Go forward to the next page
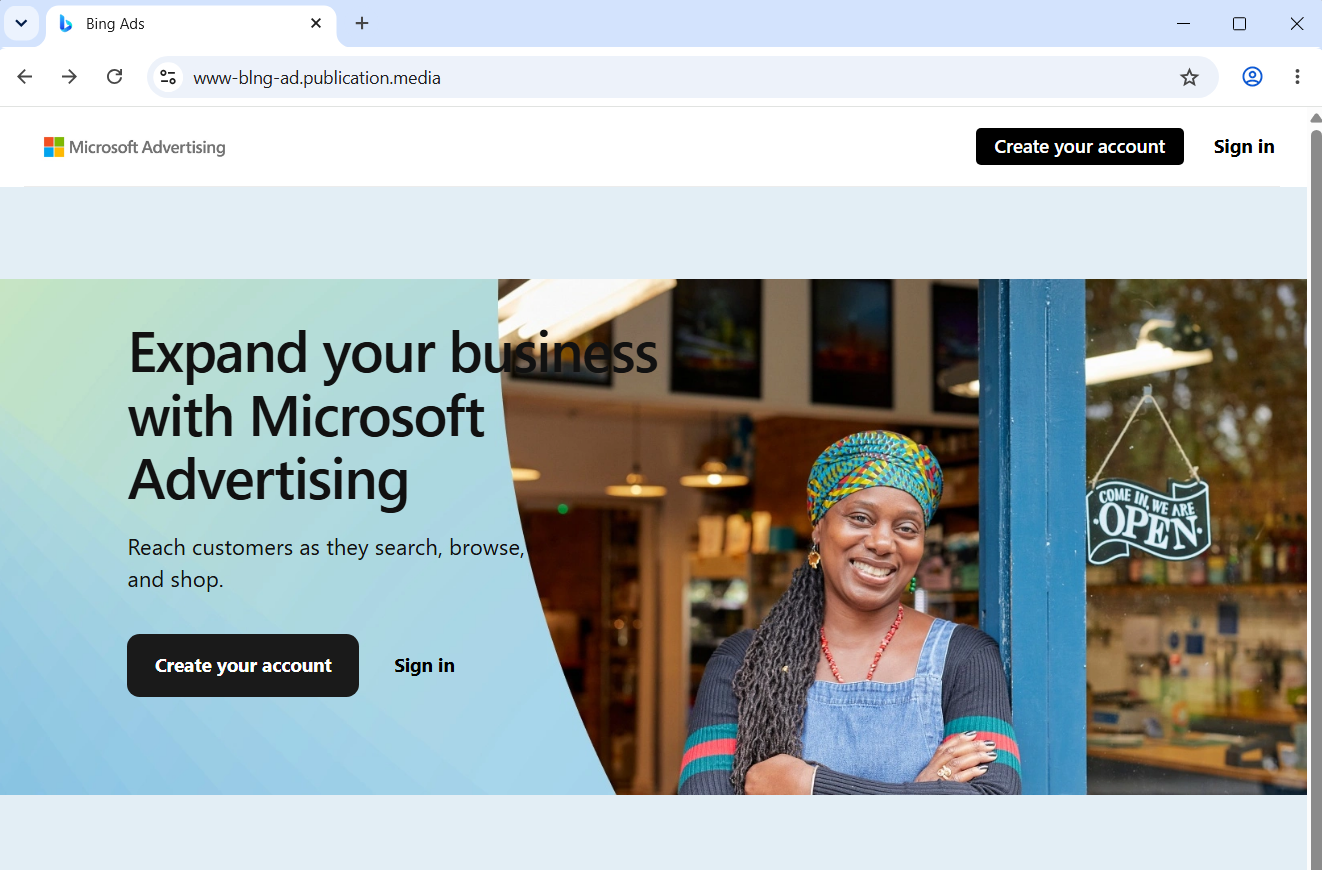Image resolution: width=1322 pixels, height=870 pixels. tap(69, 77)
